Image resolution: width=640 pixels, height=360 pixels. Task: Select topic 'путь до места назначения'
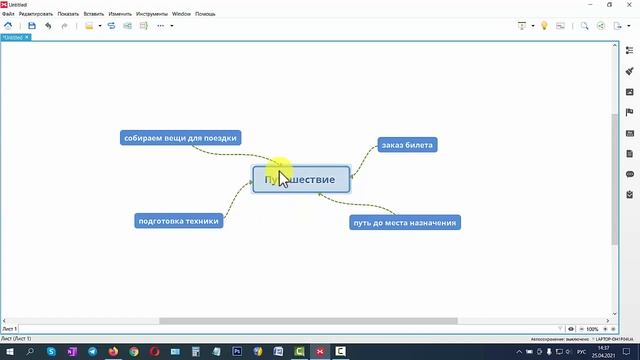(x=405, y=223)
